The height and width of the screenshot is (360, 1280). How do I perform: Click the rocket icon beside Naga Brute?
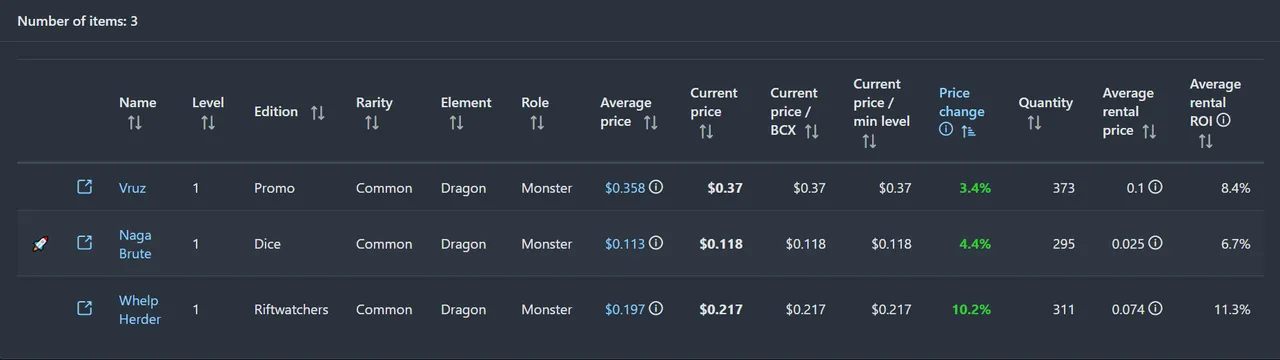tap(40, 243)
